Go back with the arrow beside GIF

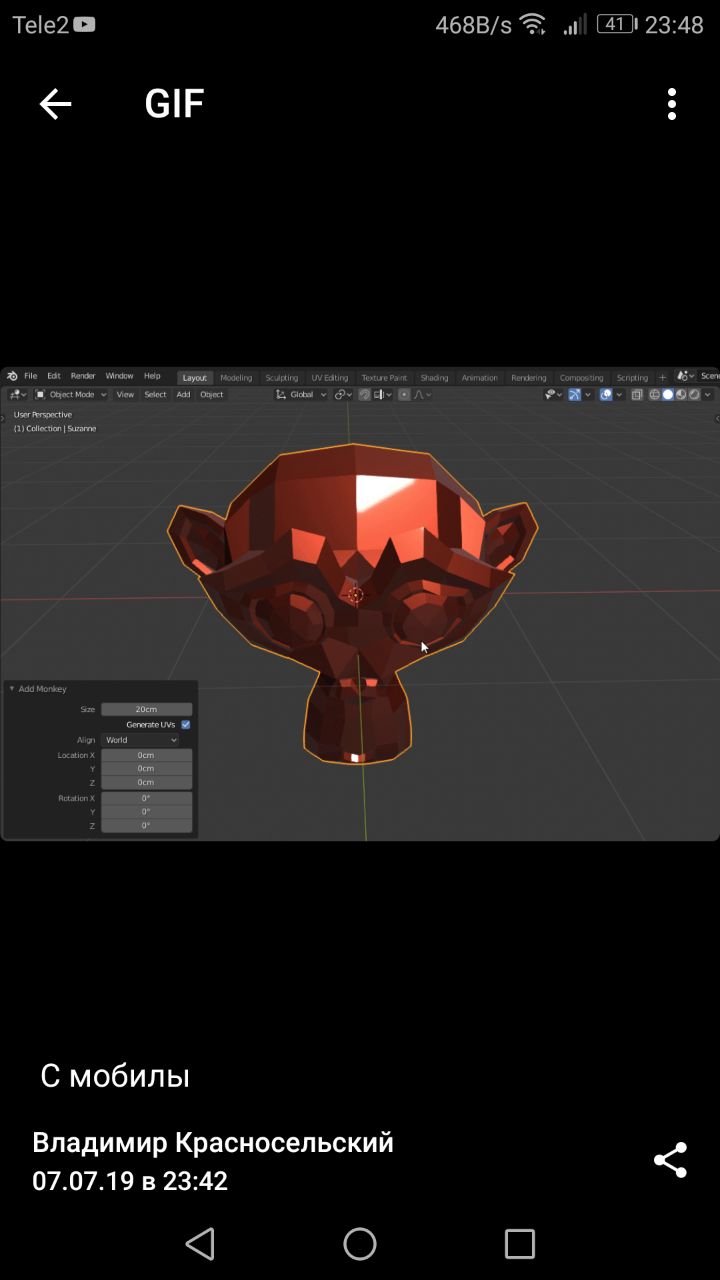pos(55,104)
